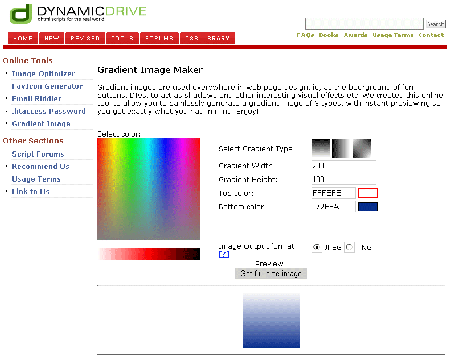
Task: Select the diagonal gradient type
Action: (362, 148)
